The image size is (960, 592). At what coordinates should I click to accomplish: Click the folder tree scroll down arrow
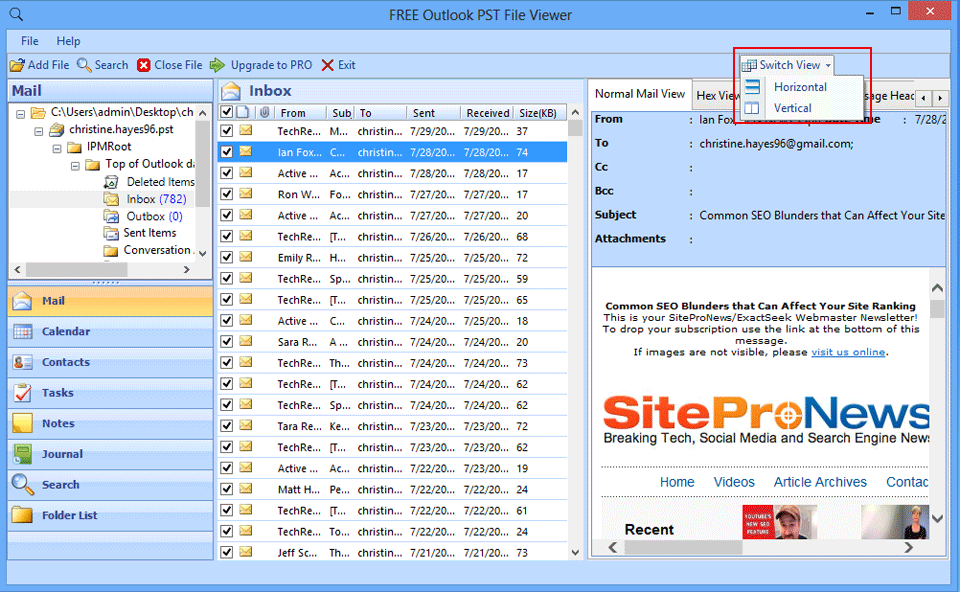[203, 253]
